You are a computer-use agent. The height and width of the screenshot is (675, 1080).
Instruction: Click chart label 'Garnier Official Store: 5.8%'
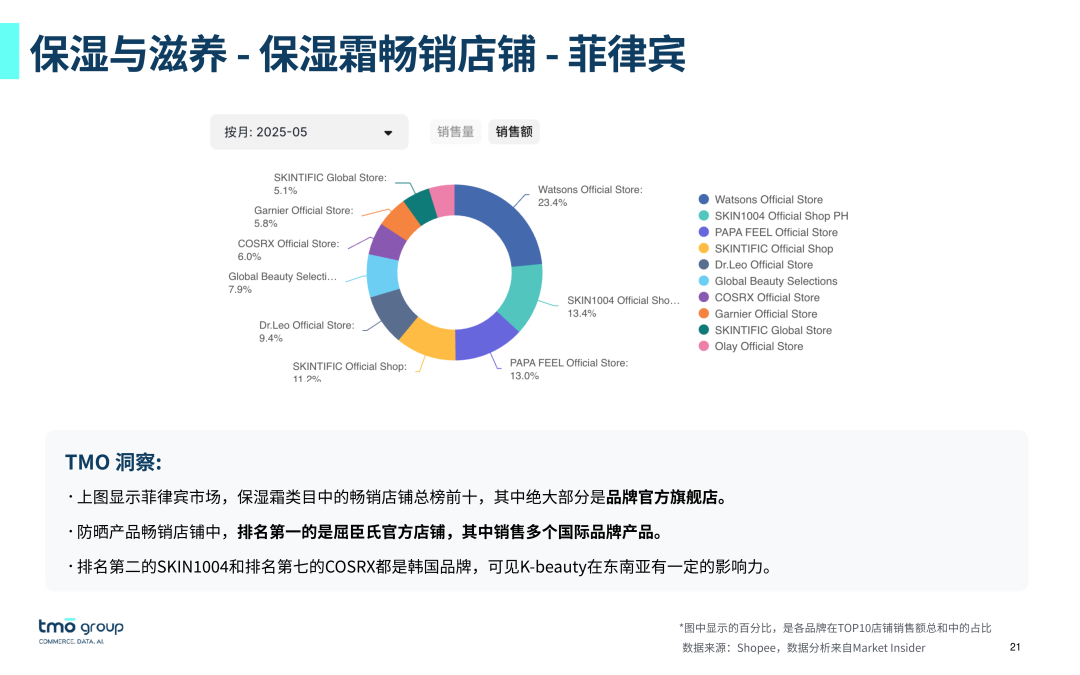[x=303, y=217]
